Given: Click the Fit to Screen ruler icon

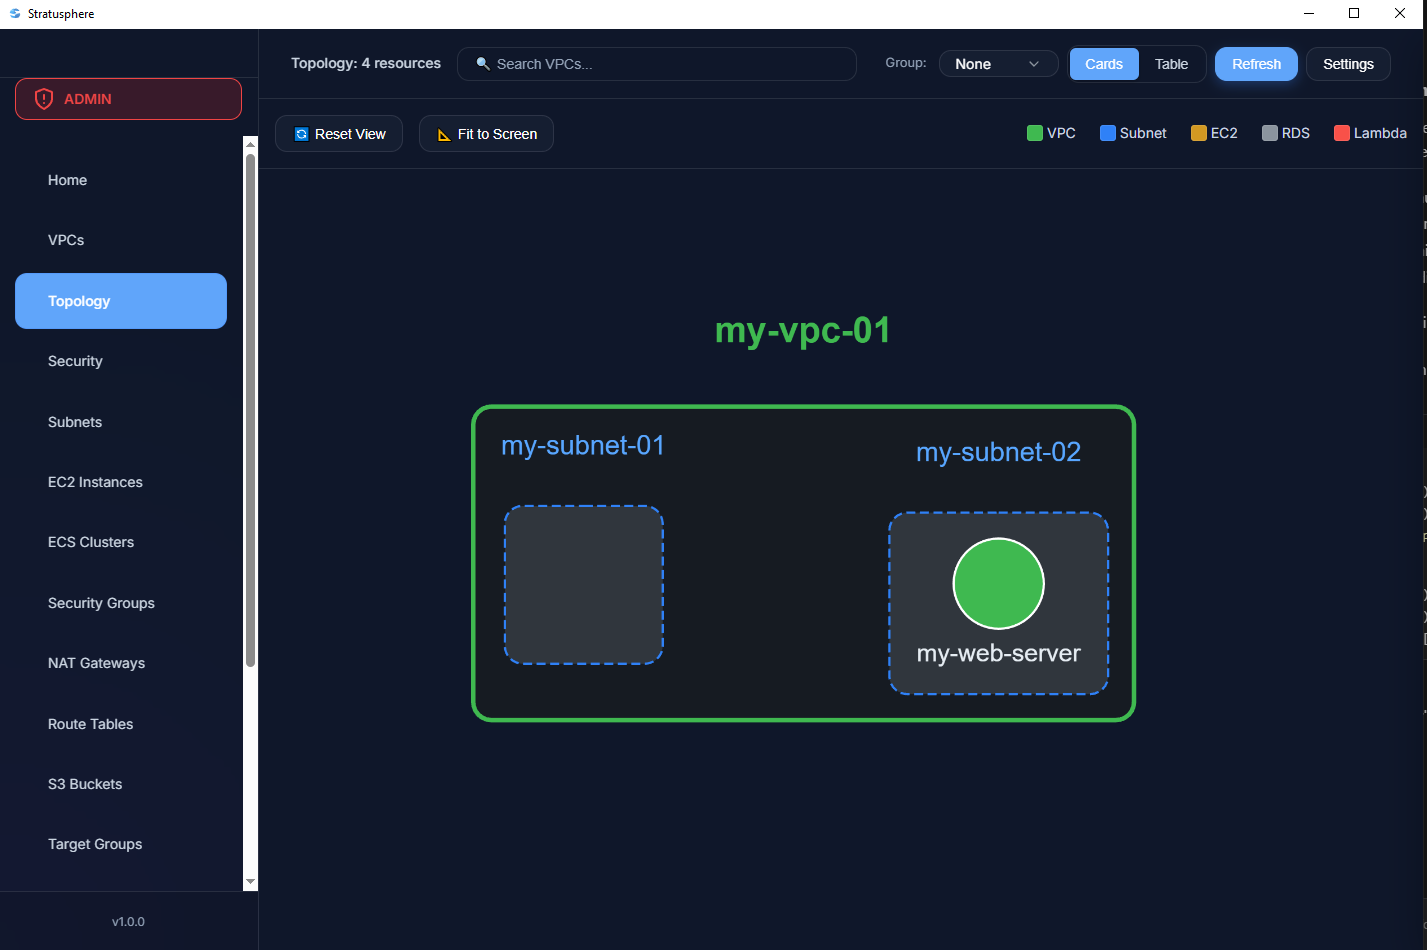Looking at the screenshot, I should (444, 134).
